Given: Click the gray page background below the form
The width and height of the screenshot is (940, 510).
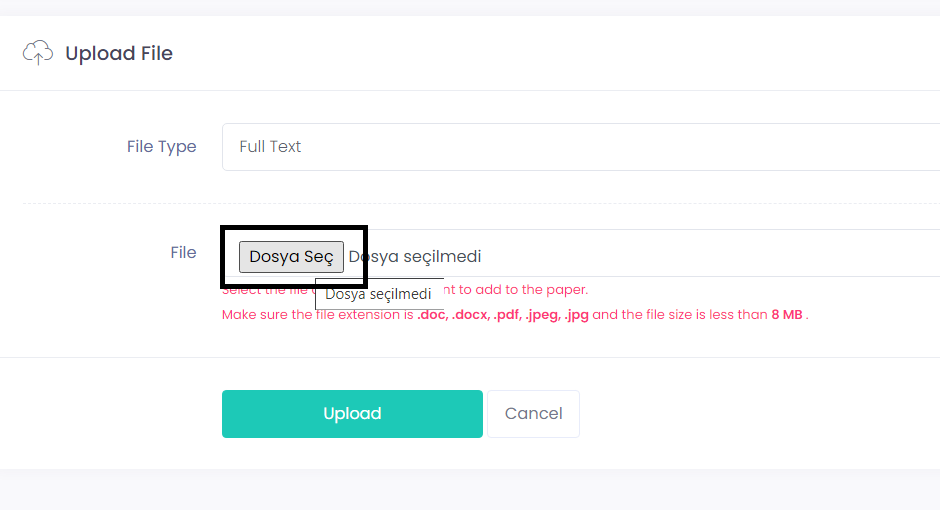Looking at the screenshot, I should pyautogui.click(x=470, y=490).
